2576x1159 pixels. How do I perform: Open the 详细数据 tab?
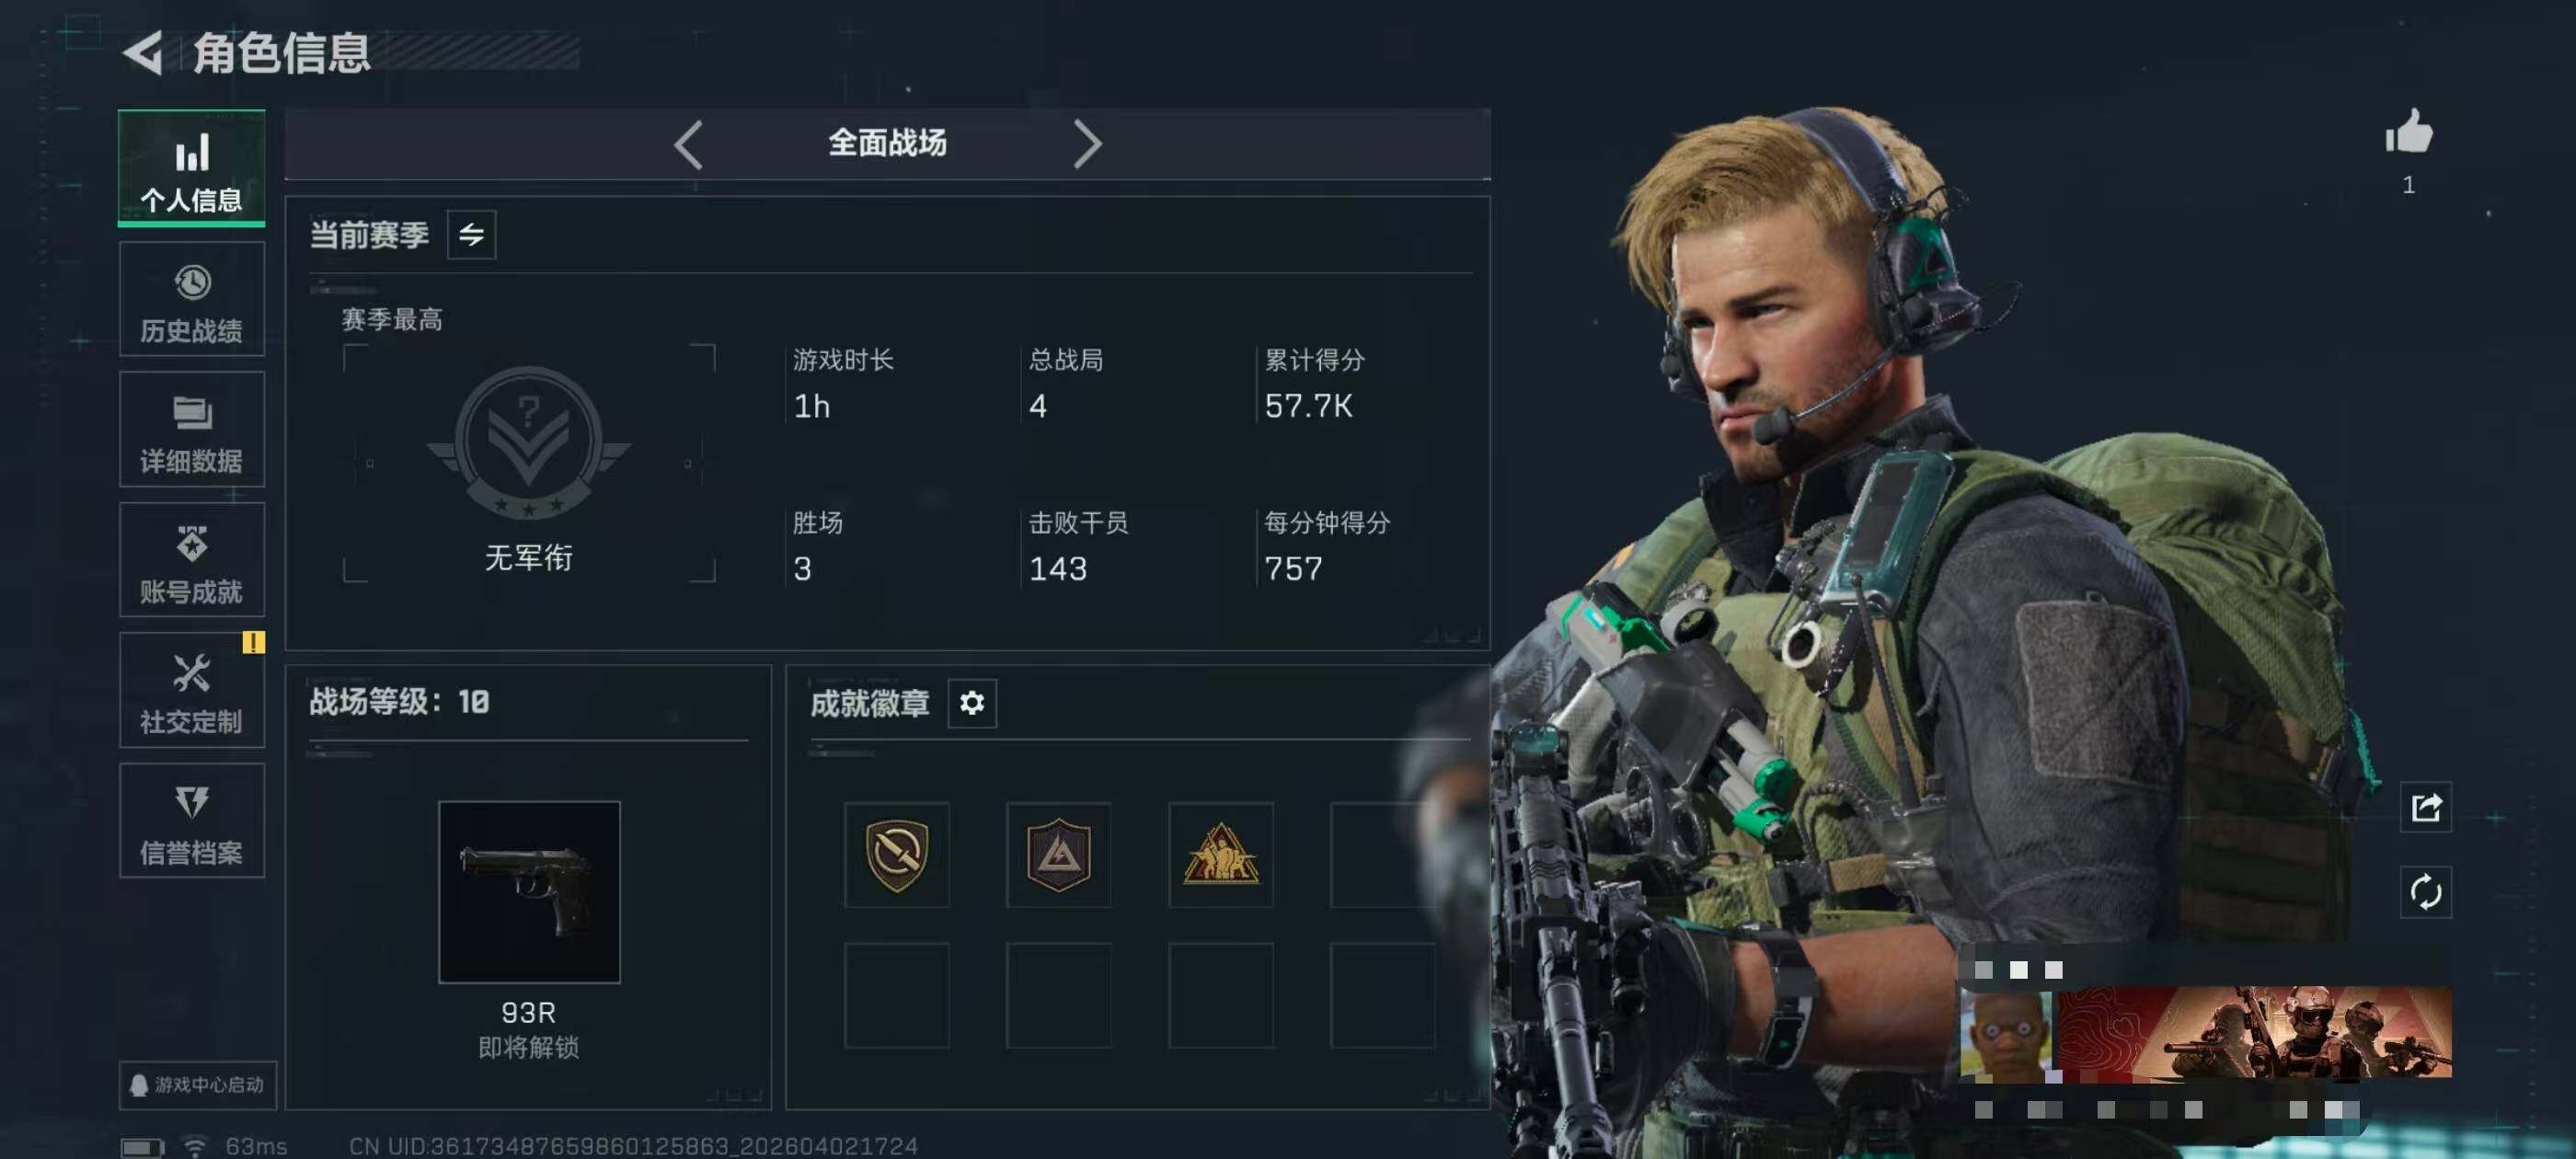(x=192, y=430)
